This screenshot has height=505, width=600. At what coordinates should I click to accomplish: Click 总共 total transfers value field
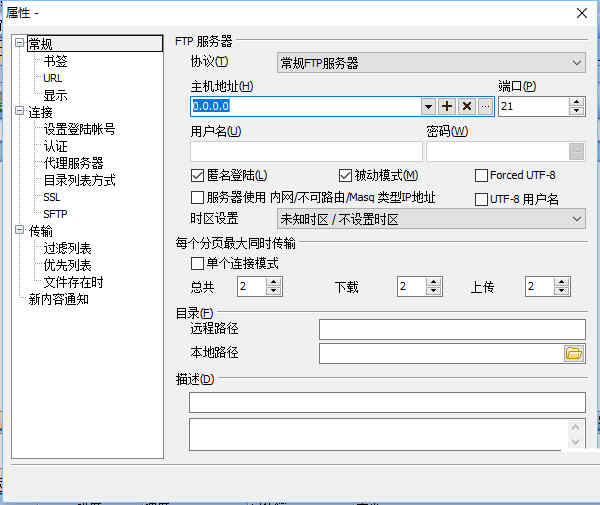tap(252, 287)
